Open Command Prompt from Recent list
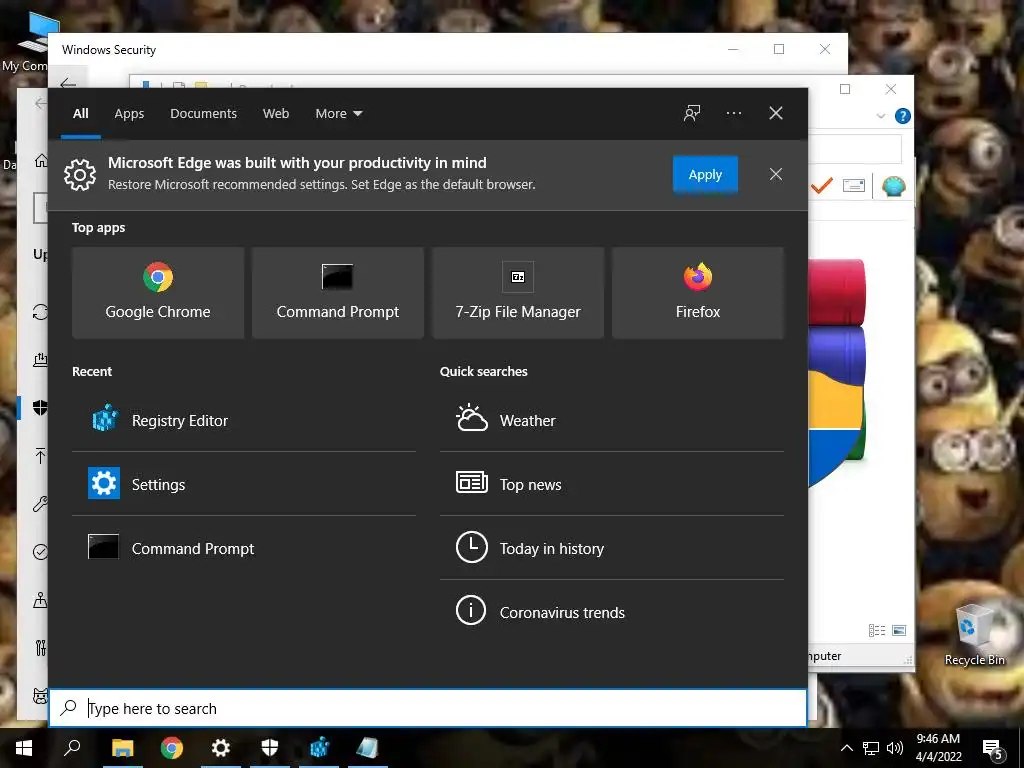The height and width of the screenshot is (768, 1024). tap(244, 548)
